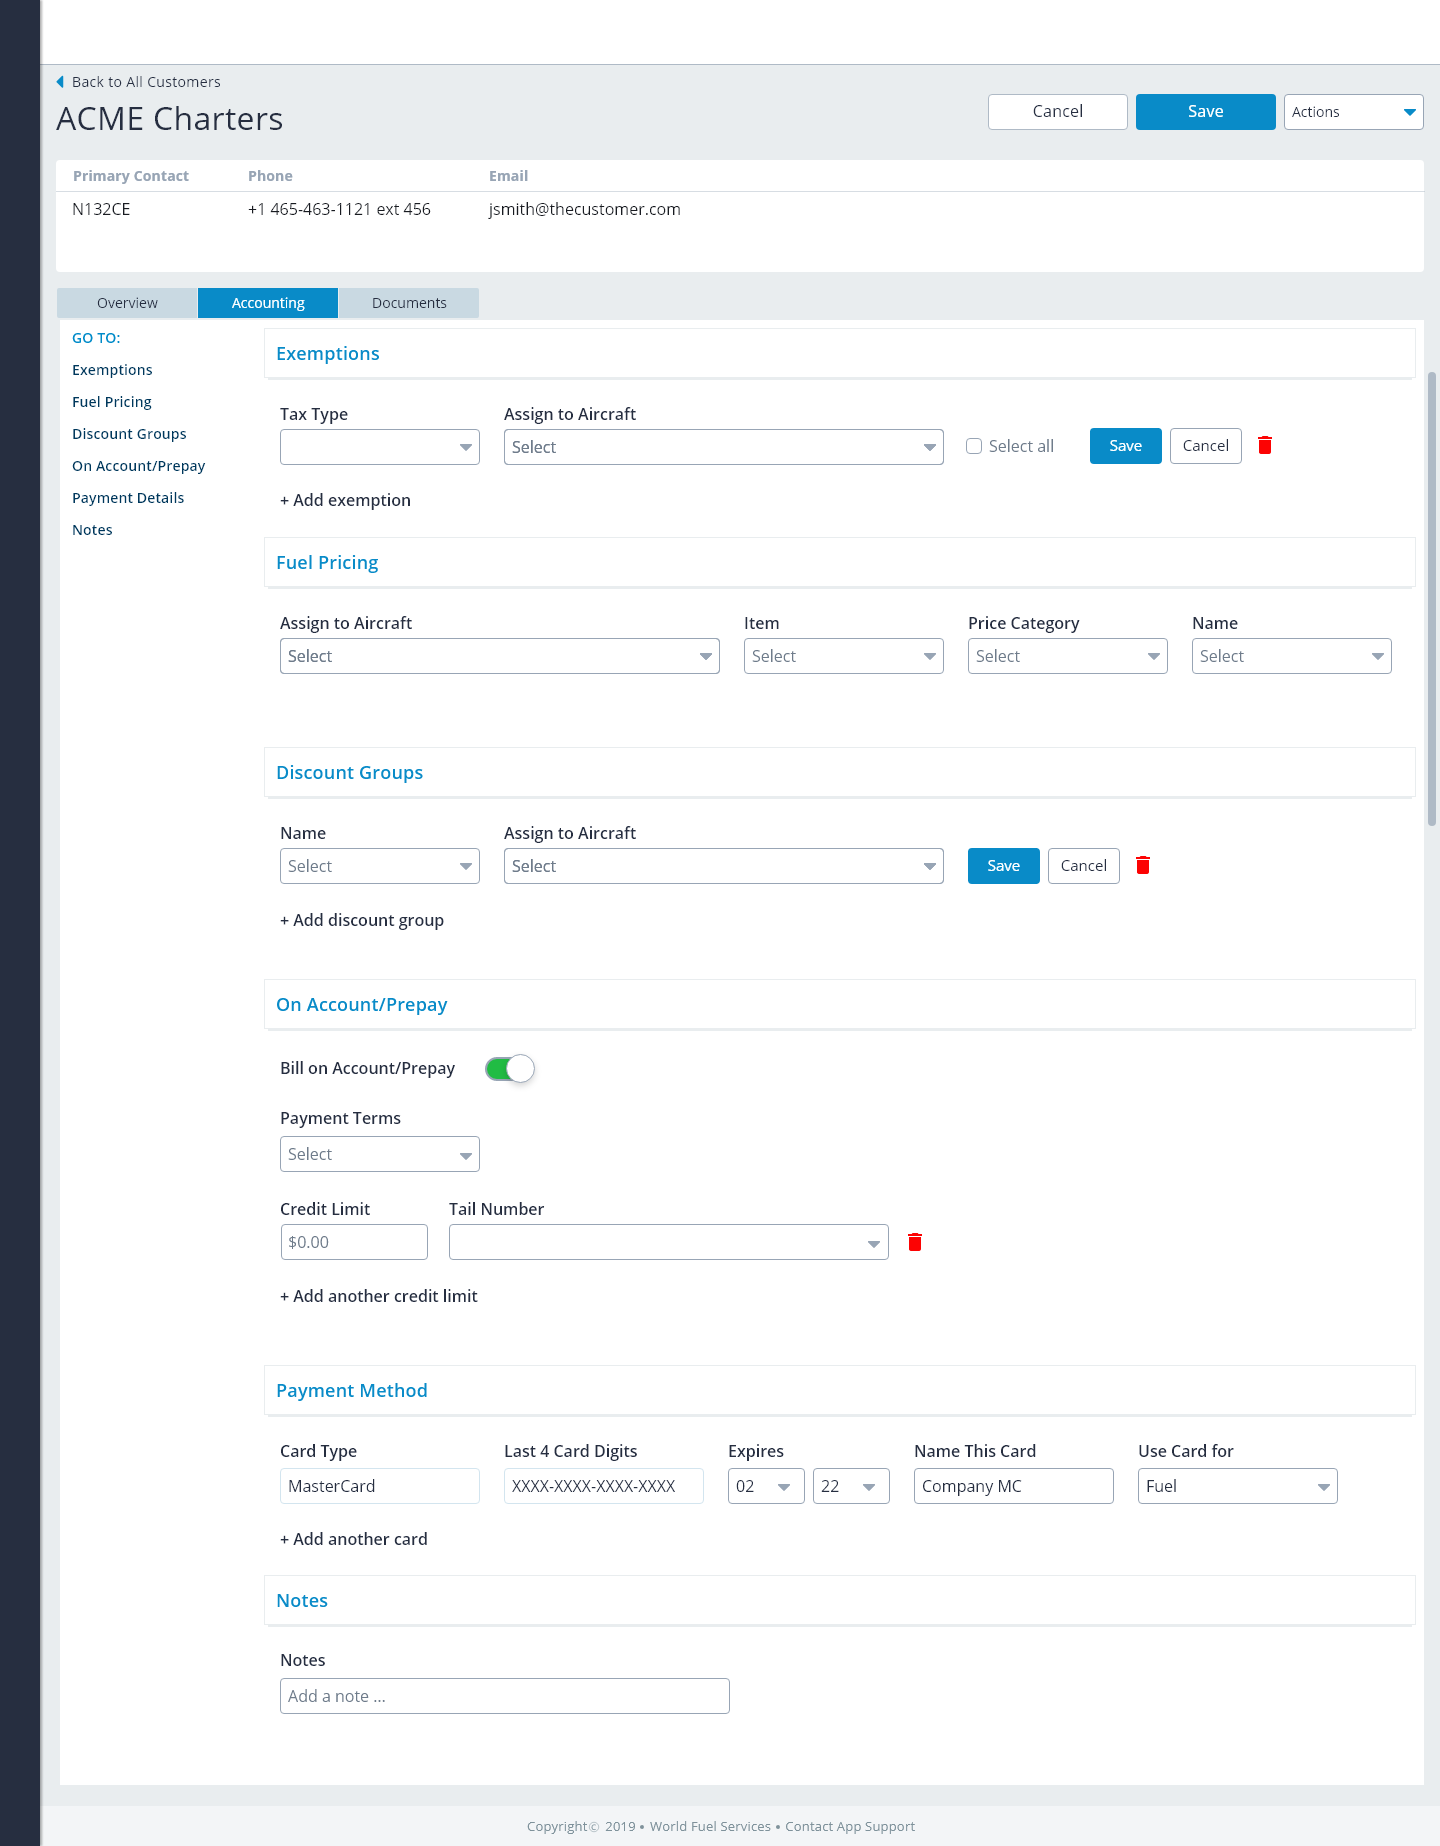The image size is (1440, 1846).
Task: Click the page vertical scrollbar
Action: click(1431, 600)
